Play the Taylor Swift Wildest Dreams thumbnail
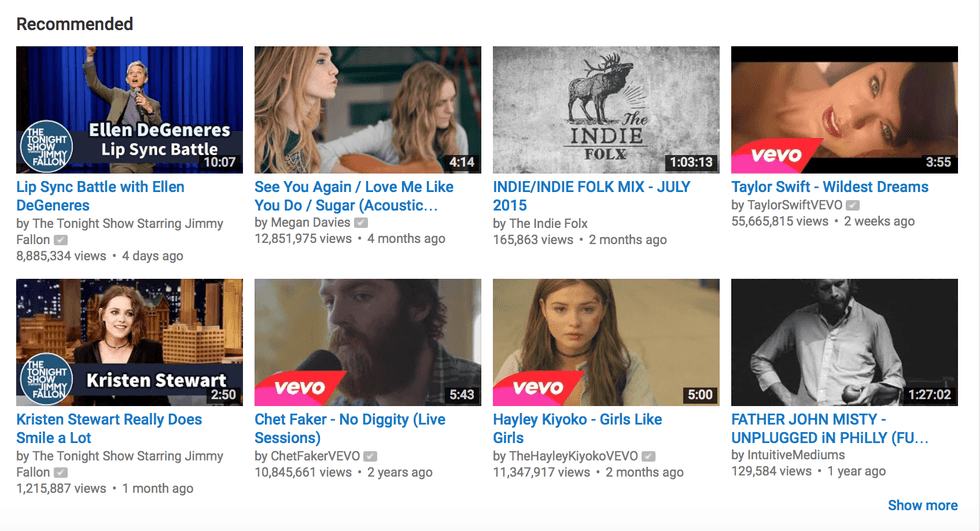Image resolution: width=980 pixels, height=531 pixels. 844,110
